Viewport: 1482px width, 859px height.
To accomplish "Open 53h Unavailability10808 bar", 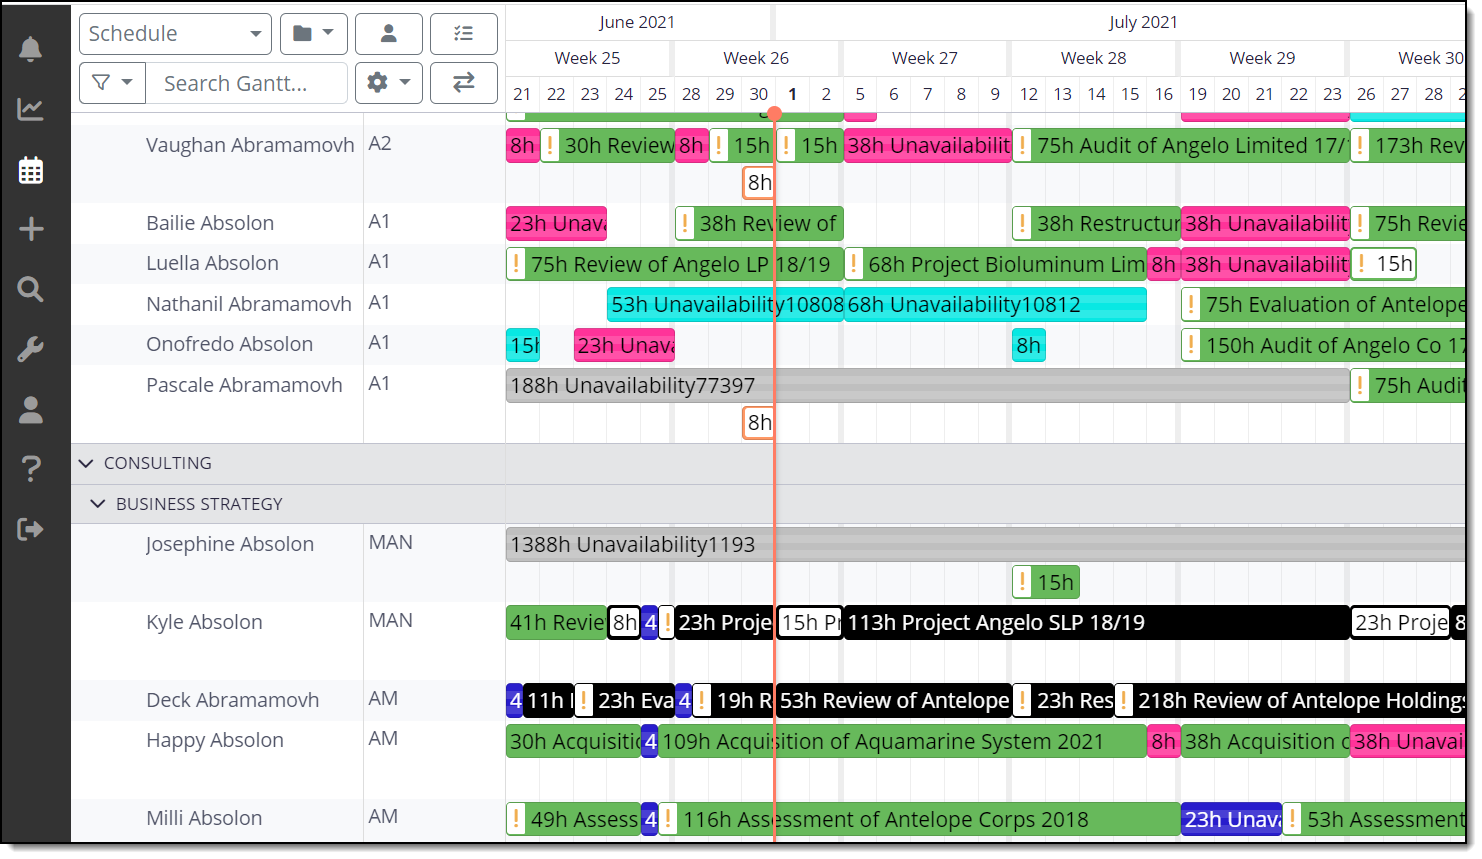I will point(725,305).
